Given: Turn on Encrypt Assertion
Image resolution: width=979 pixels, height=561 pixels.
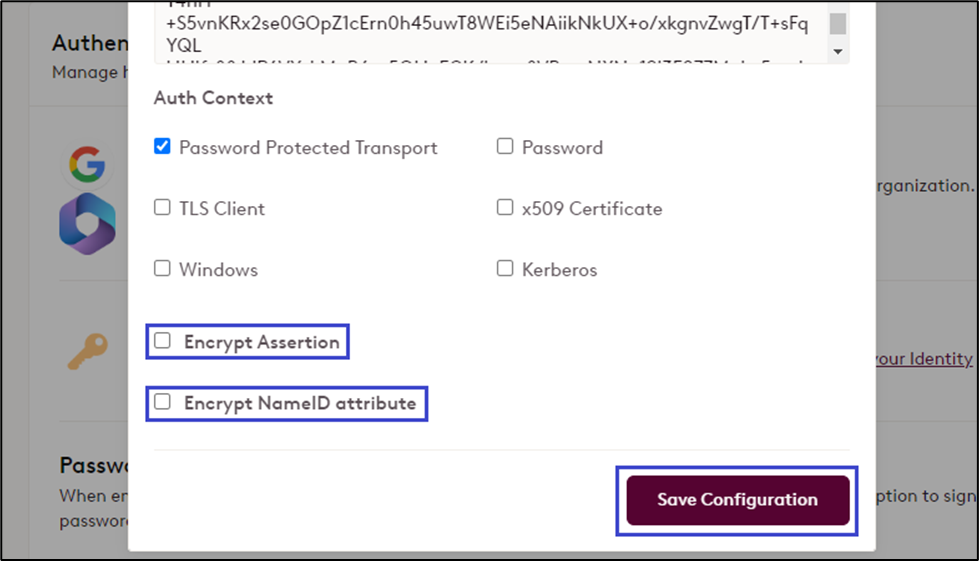Looking at the screenshot, I should click(x=162, y=341).
